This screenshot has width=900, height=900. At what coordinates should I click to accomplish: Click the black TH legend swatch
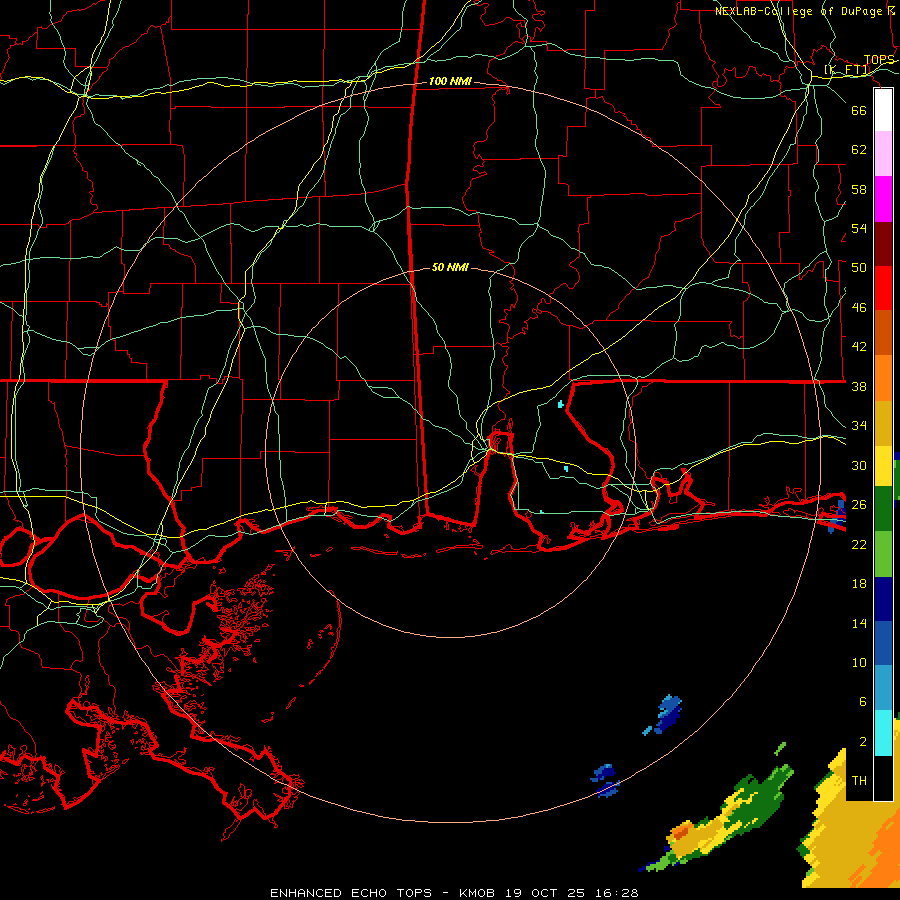(x=883, y=778)
